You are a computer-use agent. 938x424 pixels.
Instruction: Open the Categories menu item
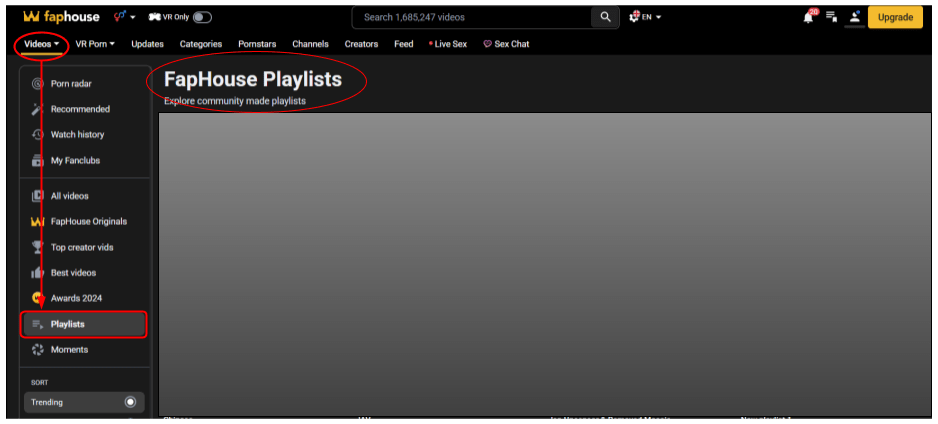(201, 44)
